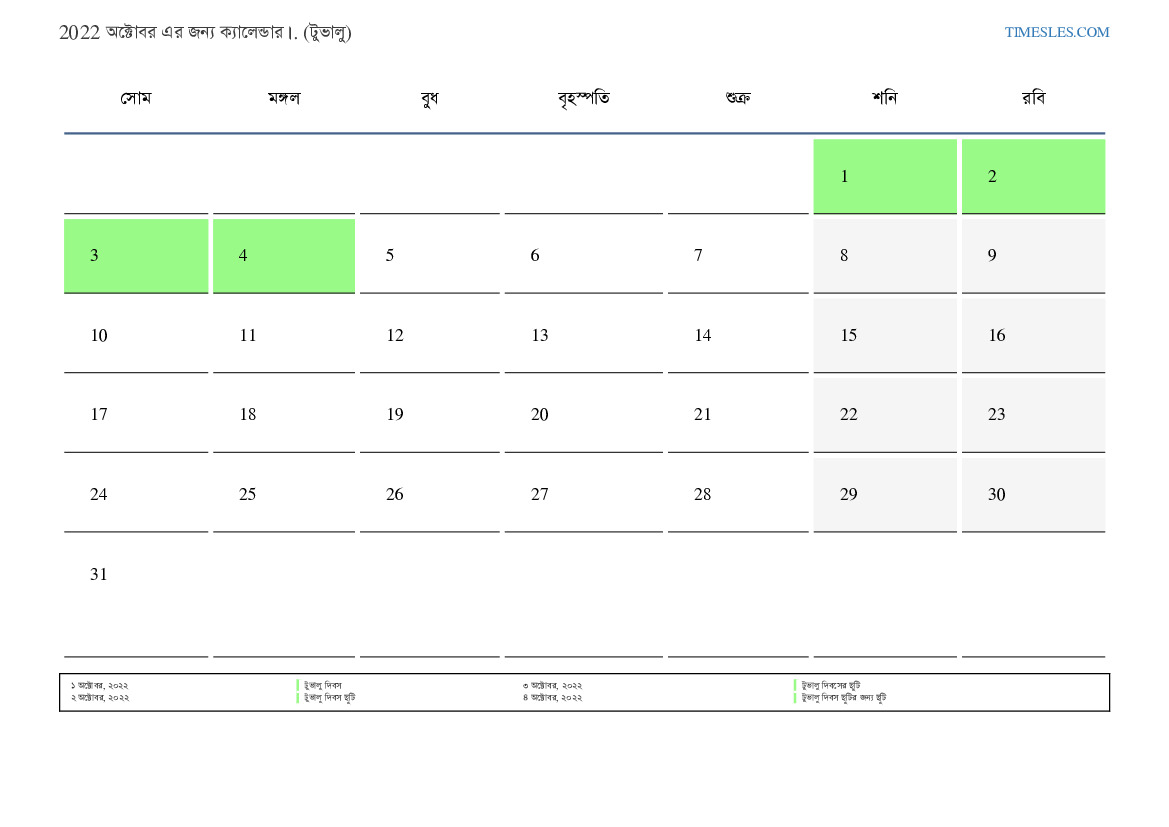This screenshot has width=1169, height=827.
Task: Click the highlighted date 3 cell
Action: tap(136, 256)
